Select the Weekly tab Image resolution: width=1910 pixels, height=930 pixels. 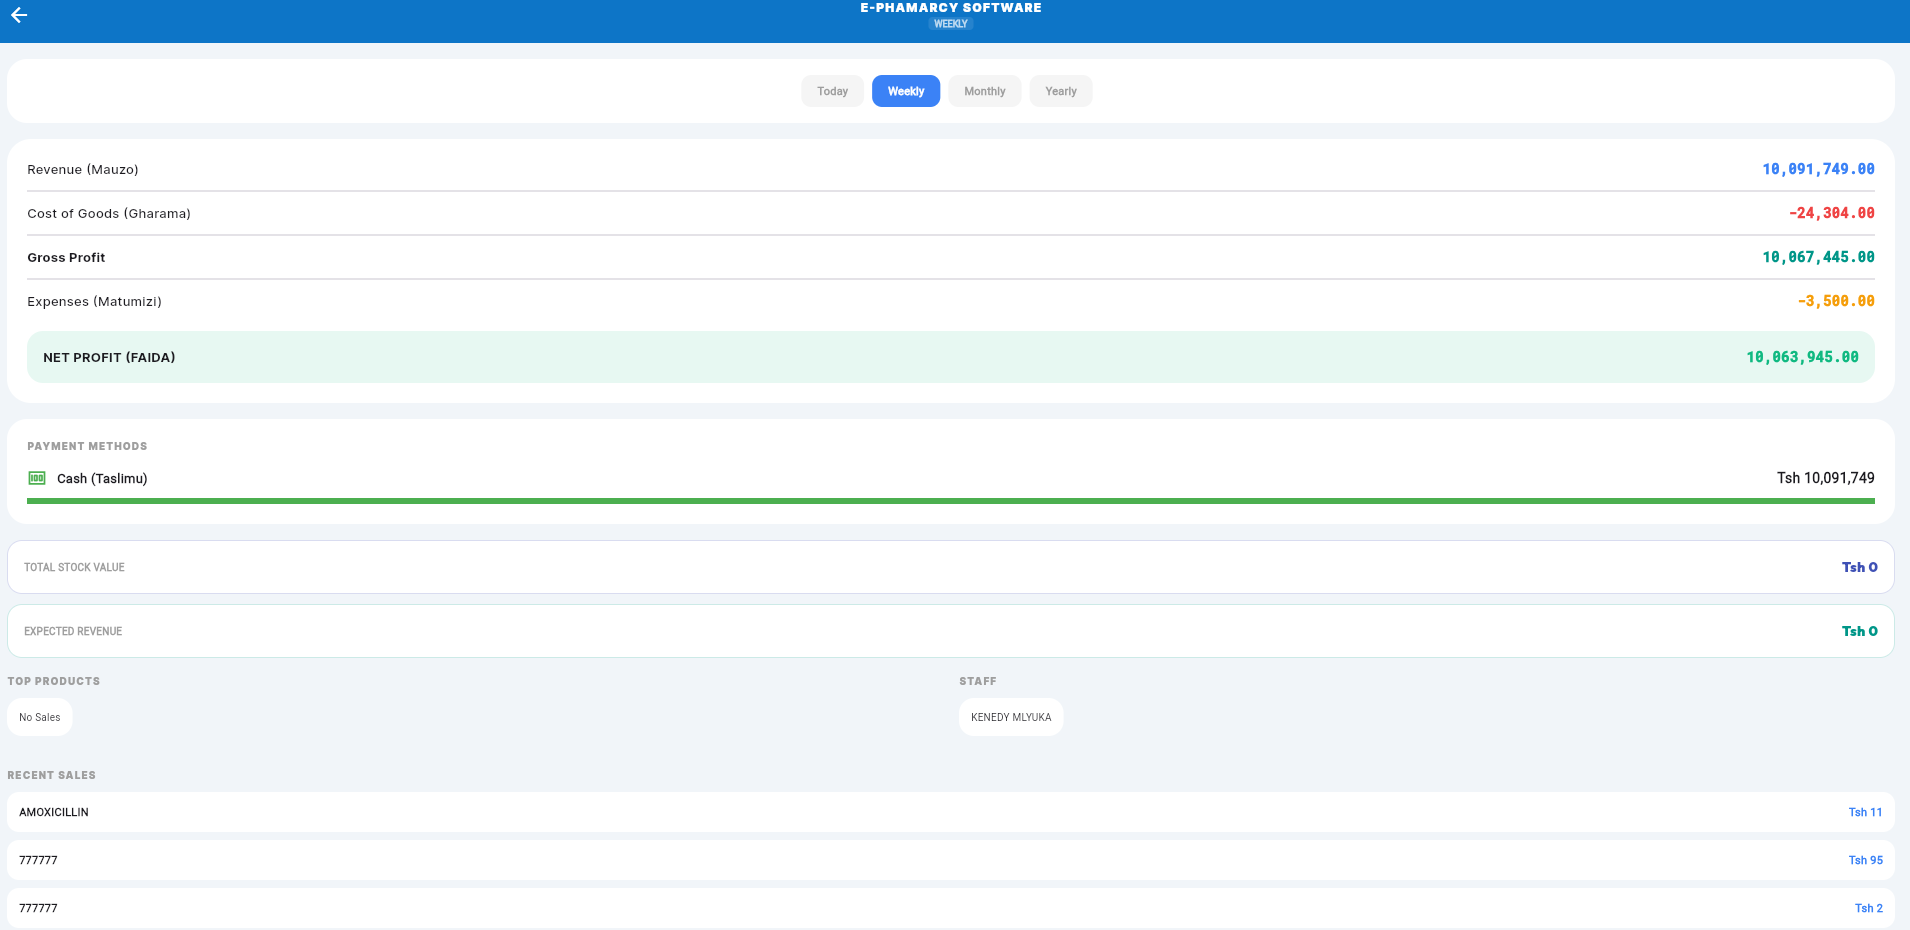(906, 91)
